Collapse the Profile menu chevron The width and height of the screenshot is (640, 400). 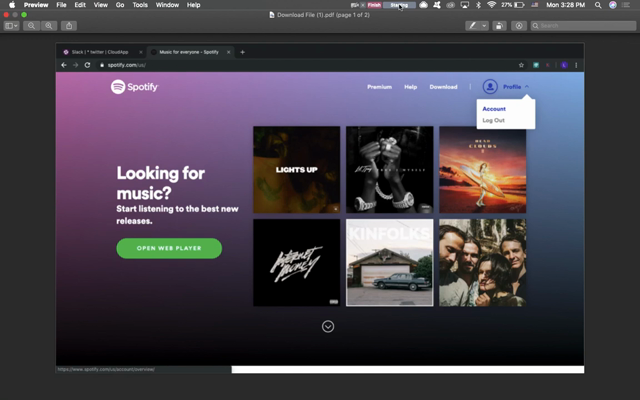click(x=527, y=87)
